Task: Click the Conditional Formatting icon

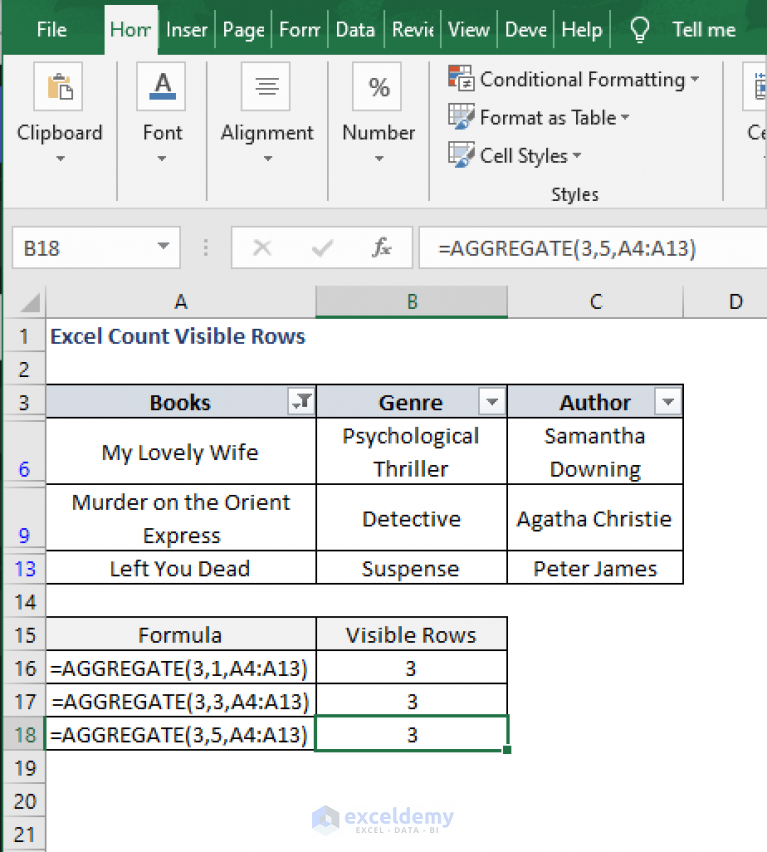Action: tap(461, 78)
